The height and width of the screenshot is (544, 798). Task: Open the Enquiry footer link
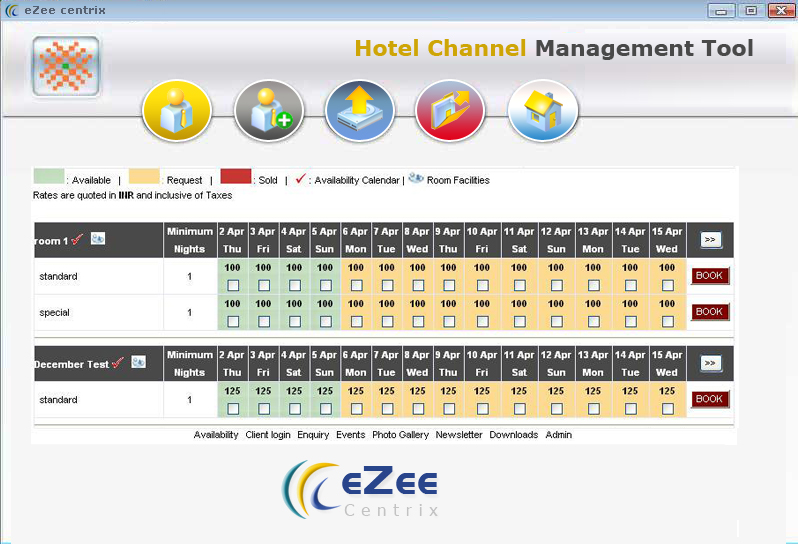[x=313, y=435]
